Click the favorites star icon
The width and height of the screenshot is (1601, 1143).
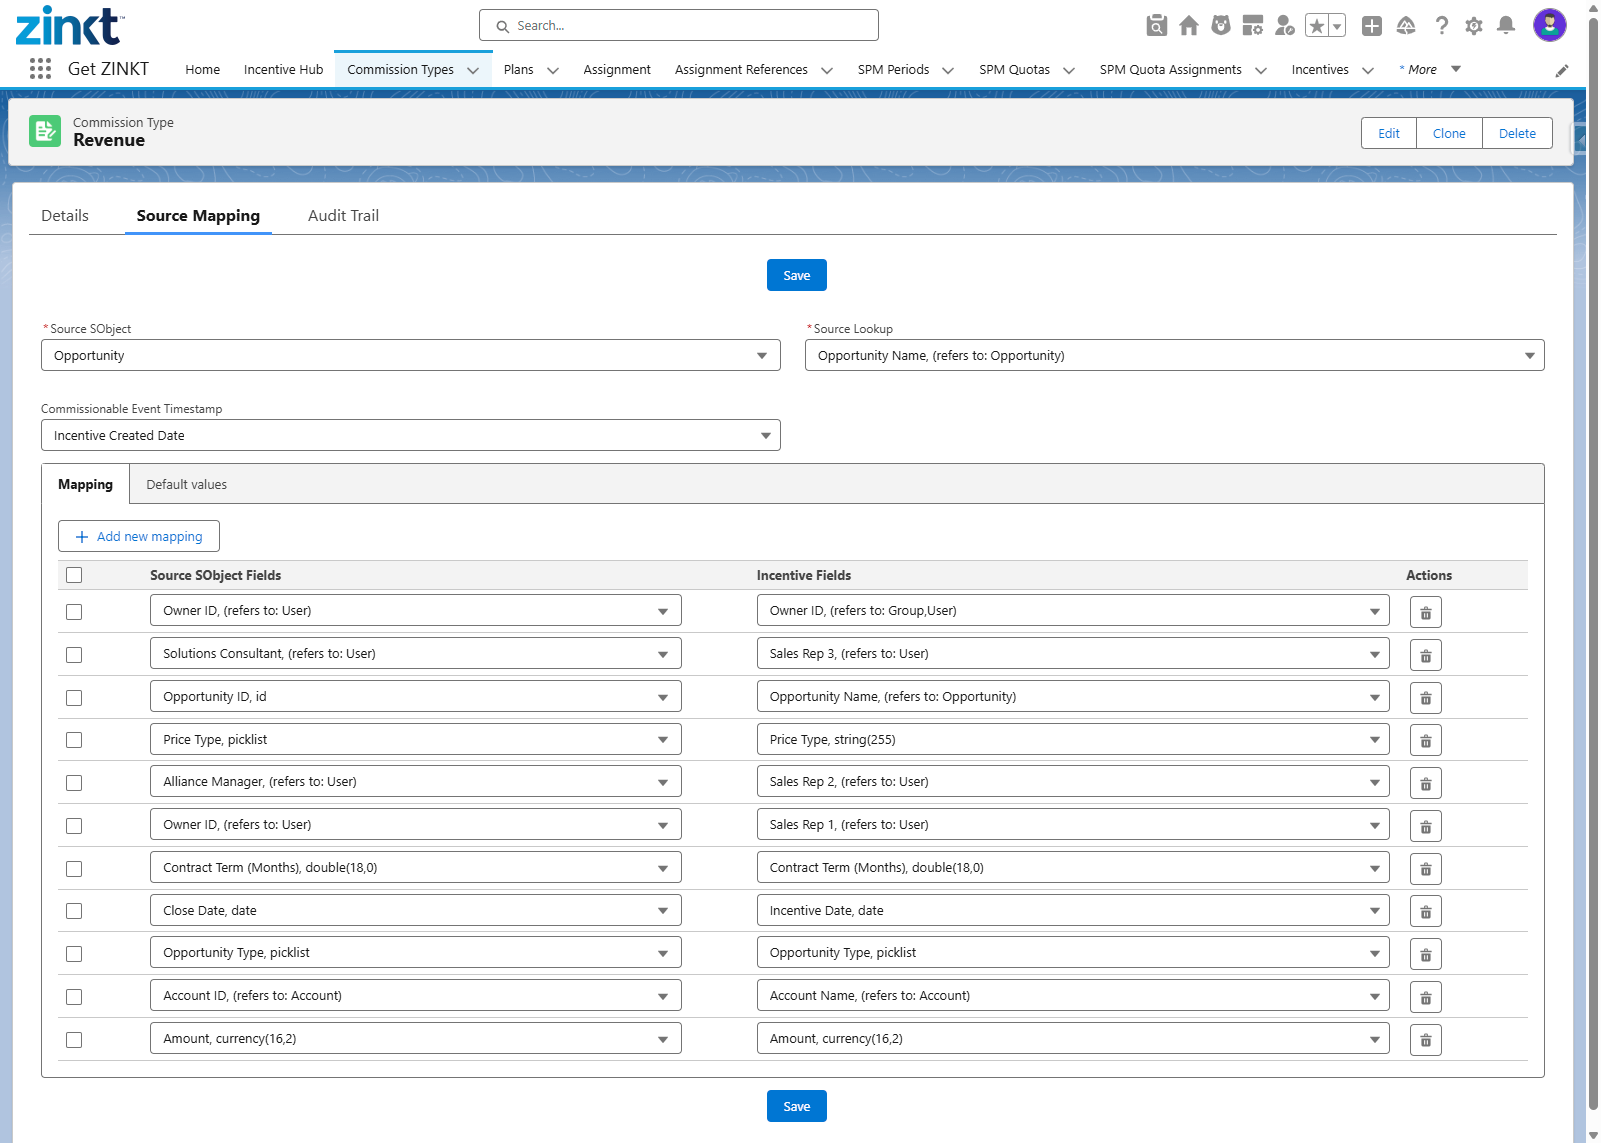[1317, 26]
